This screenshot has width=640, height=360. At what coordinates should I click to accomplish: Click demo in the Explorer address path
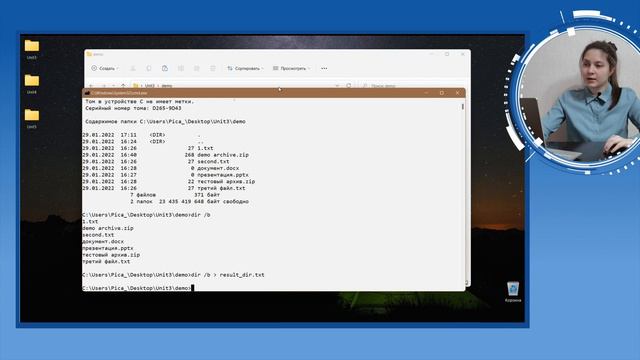tap(167, 86)
